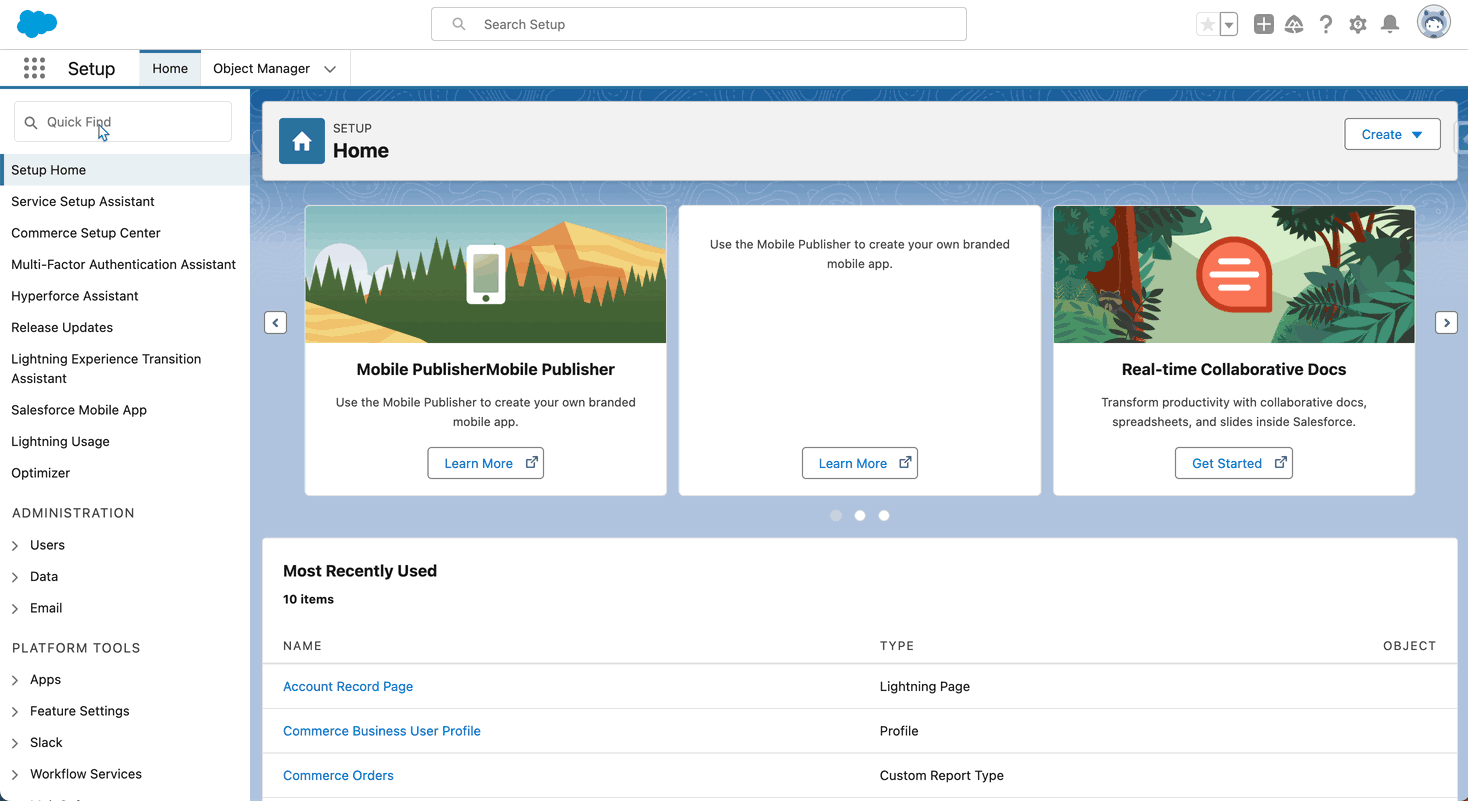Screen dimensions: 1468x801
Task: Click the '10 items' count text
Action: (x=309, y=600)
